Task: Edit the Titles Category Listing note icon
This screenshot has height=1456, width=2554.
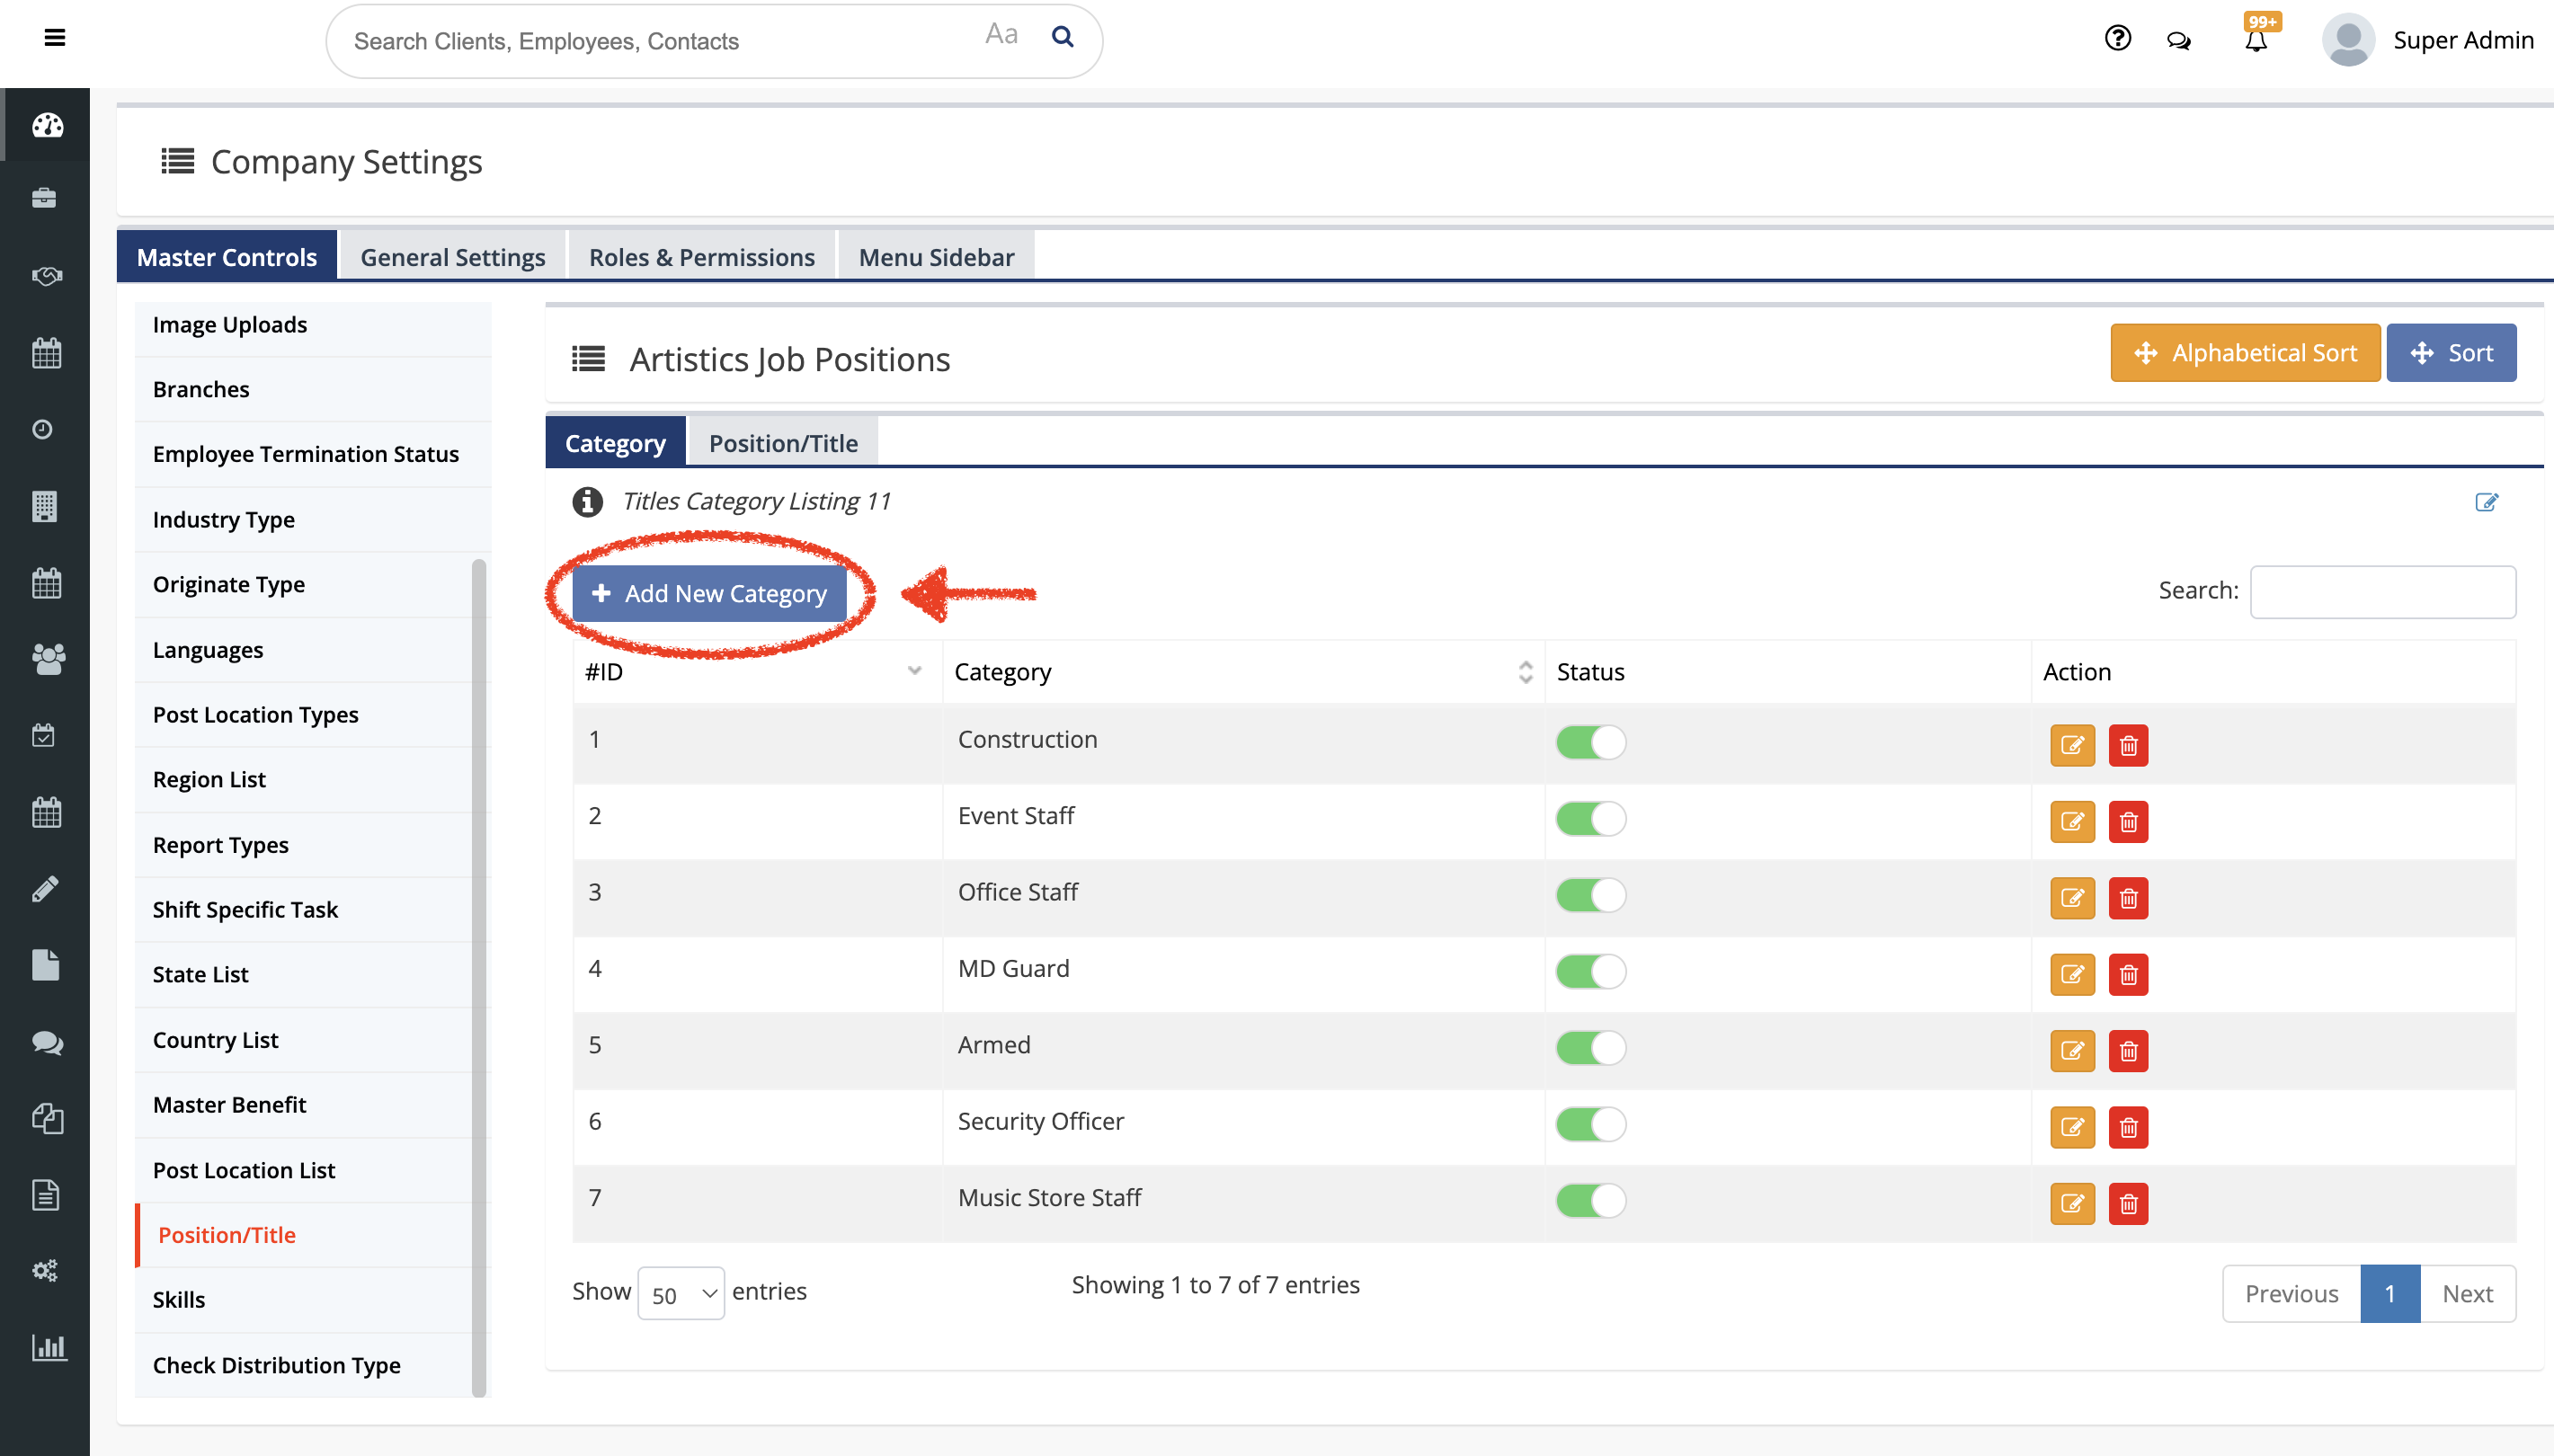Action: (2486, 502)
